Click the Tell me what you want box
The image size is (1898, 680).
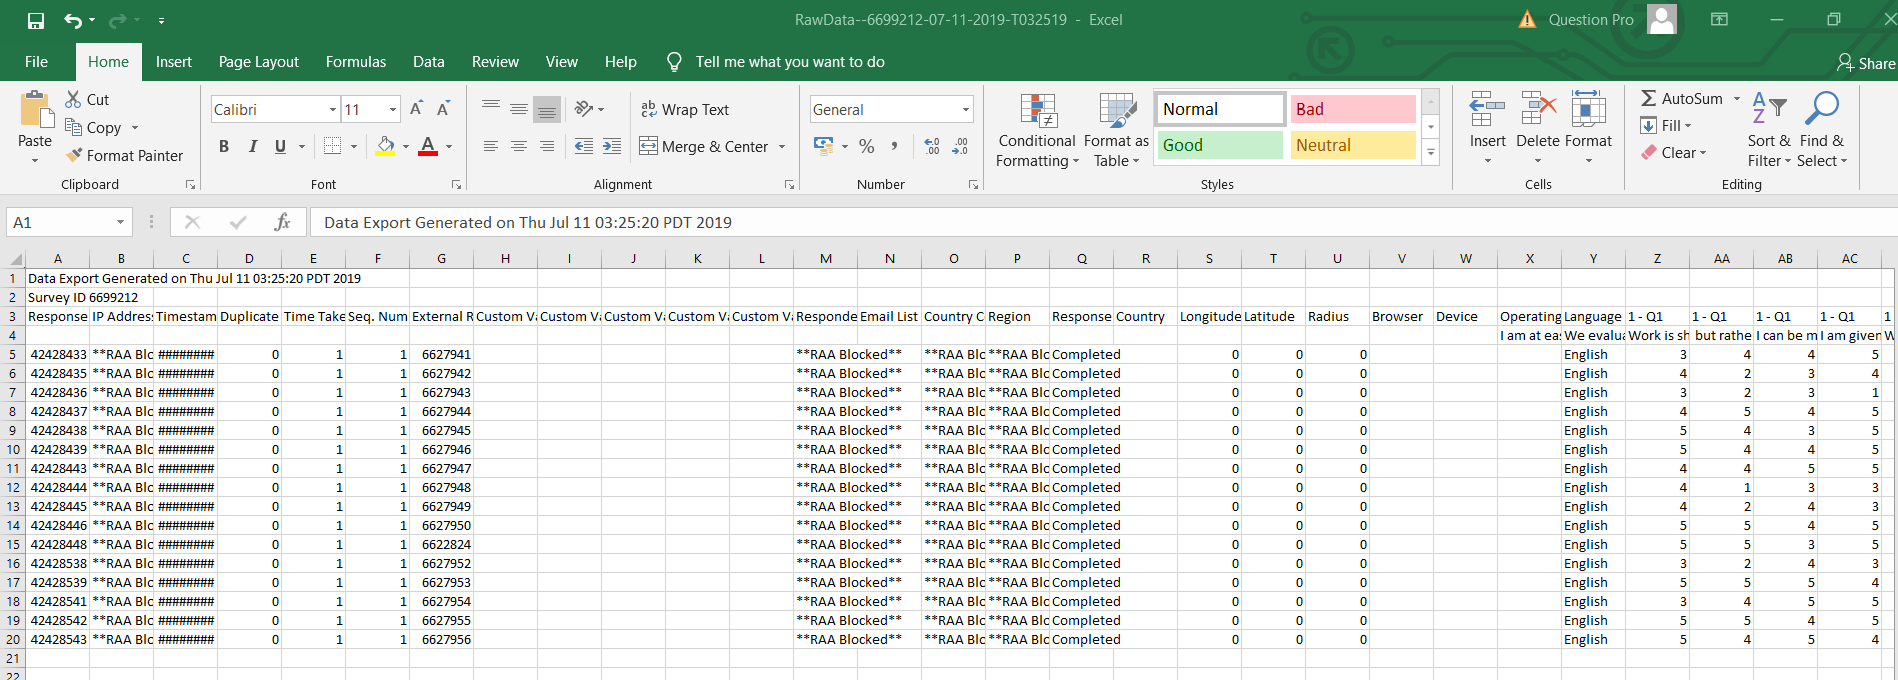pos(789,62)
